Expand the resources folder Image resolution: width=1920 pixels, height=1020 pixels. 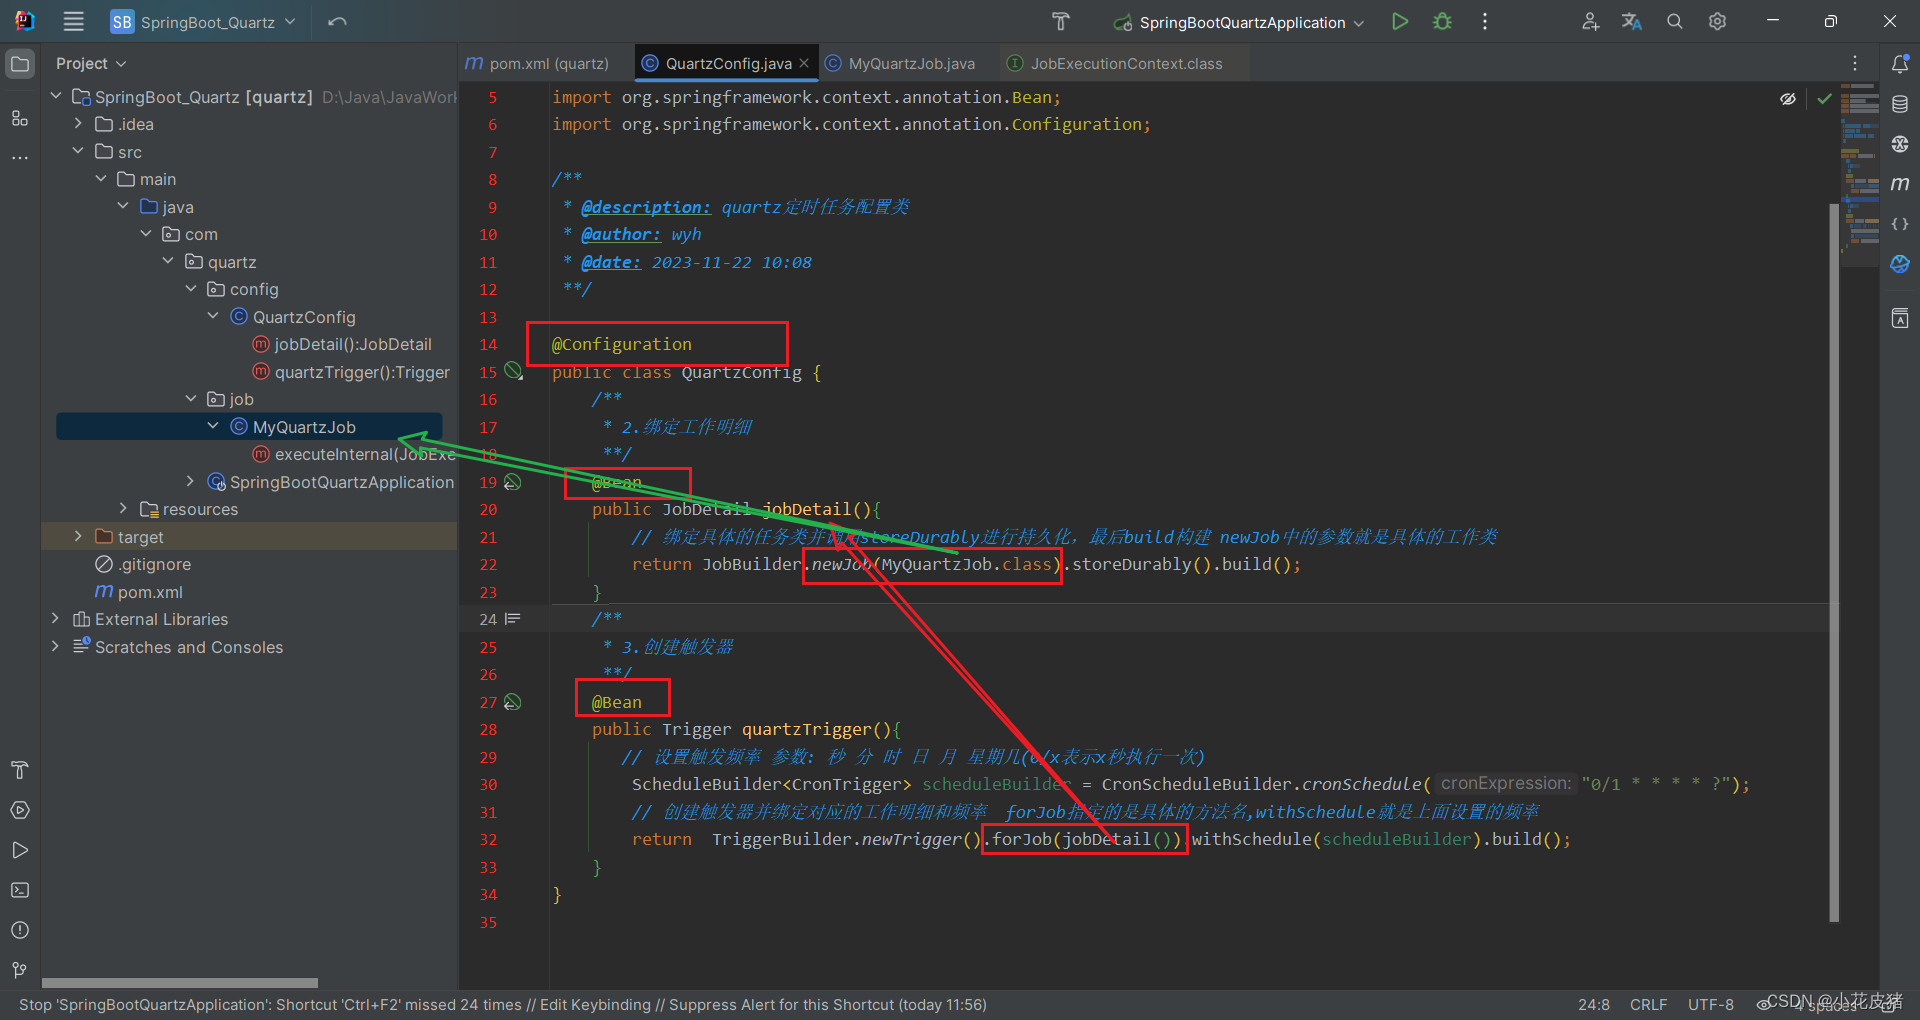coord(123,509)
